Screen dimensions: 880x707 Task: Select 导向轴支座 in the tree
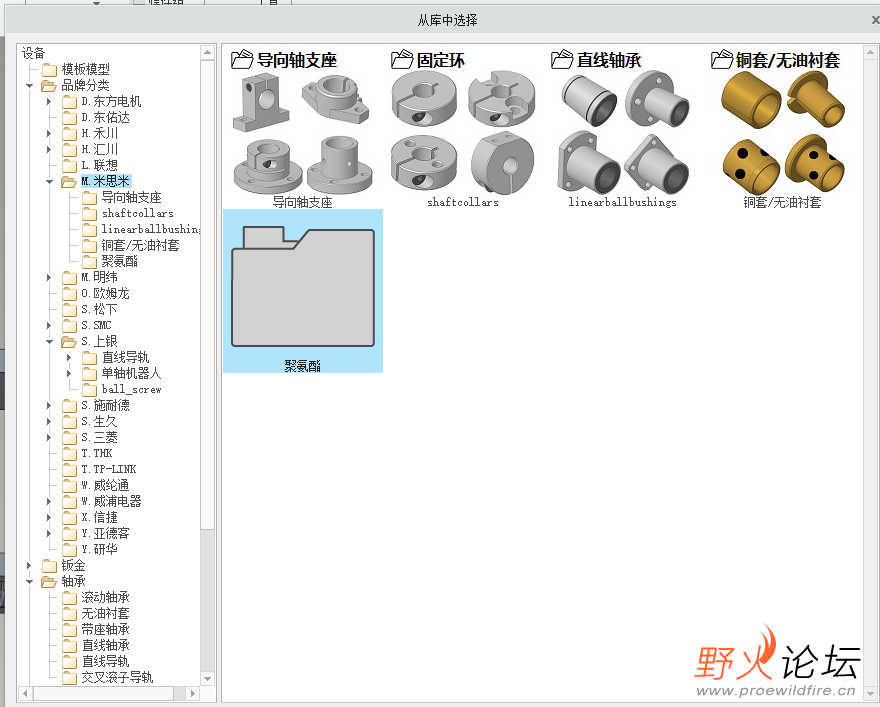pos(131,198)
